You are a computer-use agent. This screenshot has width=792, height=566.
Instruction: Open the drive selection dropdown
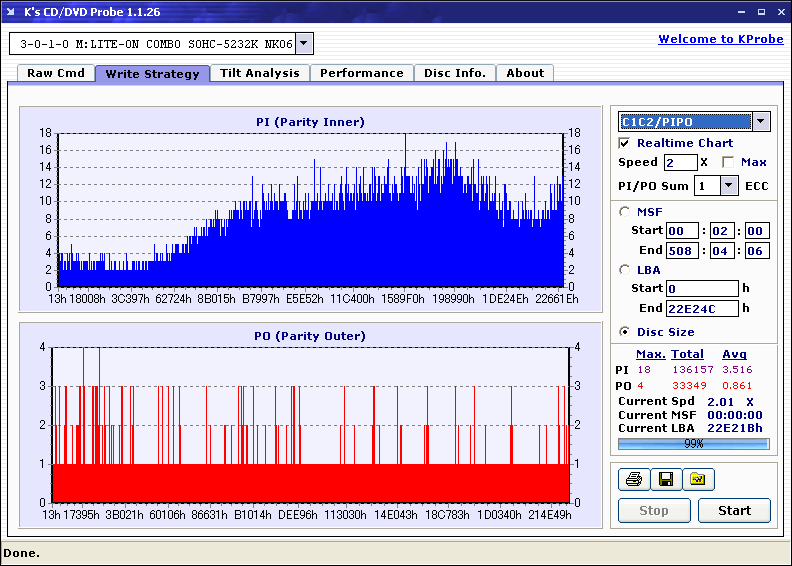coord(304,43)
